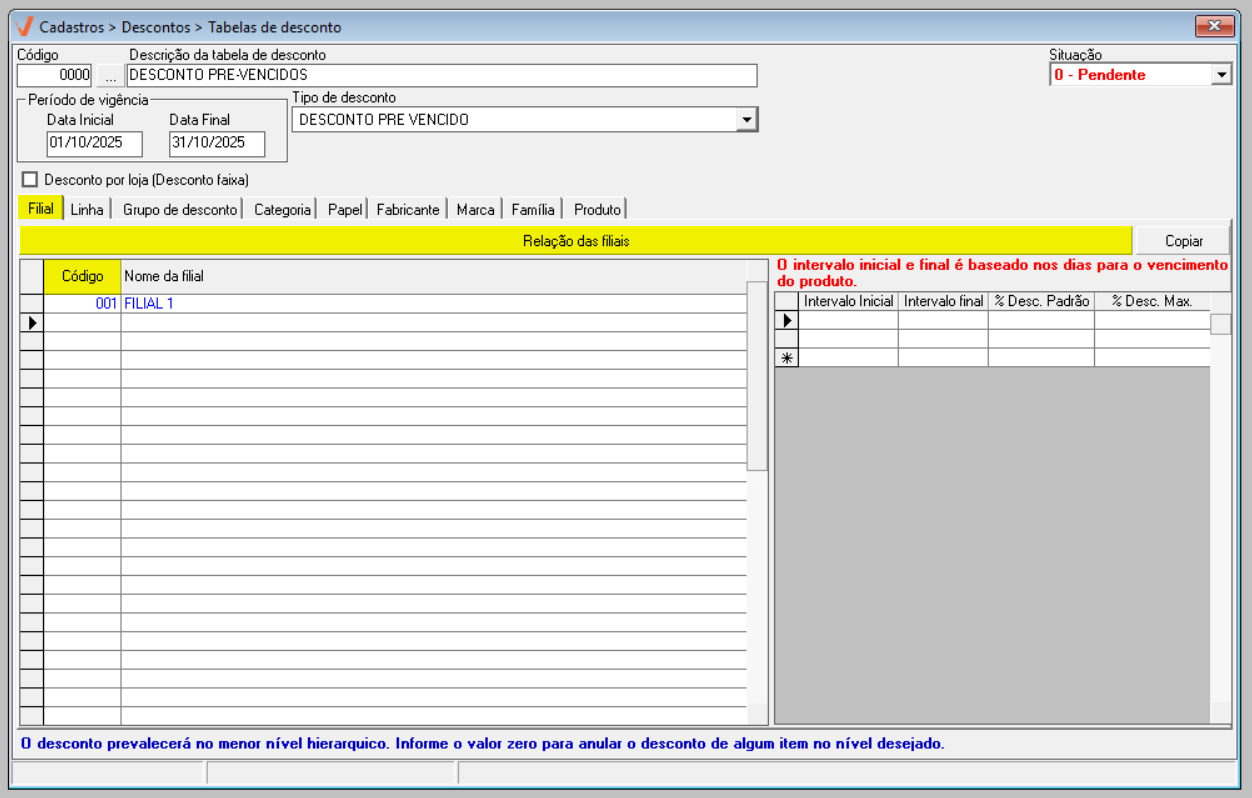Close the Tabelas de desconto window
Viewport: 1252px width, 798px height.
[1214, 26]
